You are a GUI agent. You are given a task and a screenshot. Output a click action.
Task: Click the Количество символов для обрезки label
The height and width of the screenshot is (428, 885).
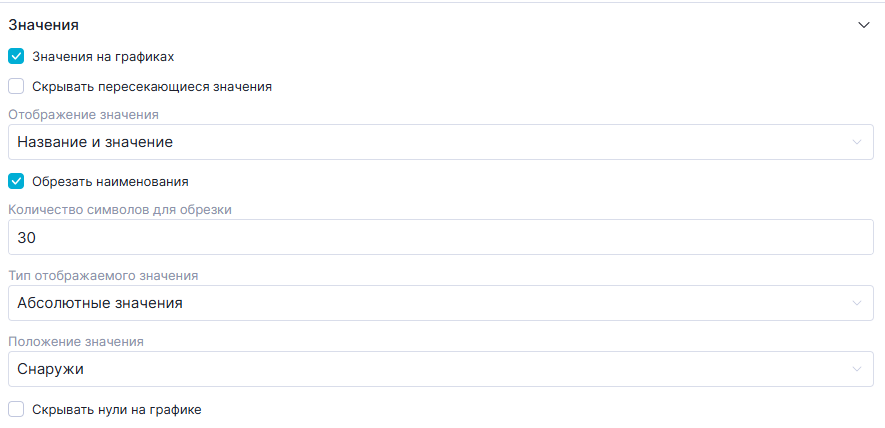click(120, 210)
